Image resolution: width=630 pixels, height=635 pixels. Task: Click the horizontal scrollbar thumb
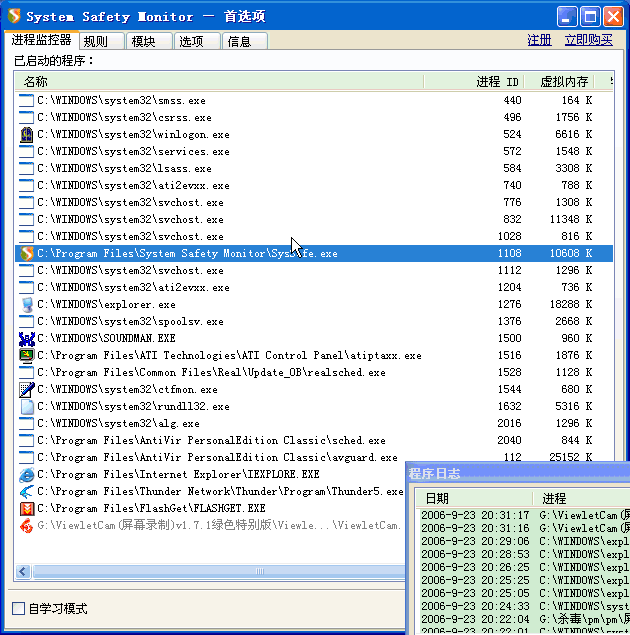click(219, 571)
